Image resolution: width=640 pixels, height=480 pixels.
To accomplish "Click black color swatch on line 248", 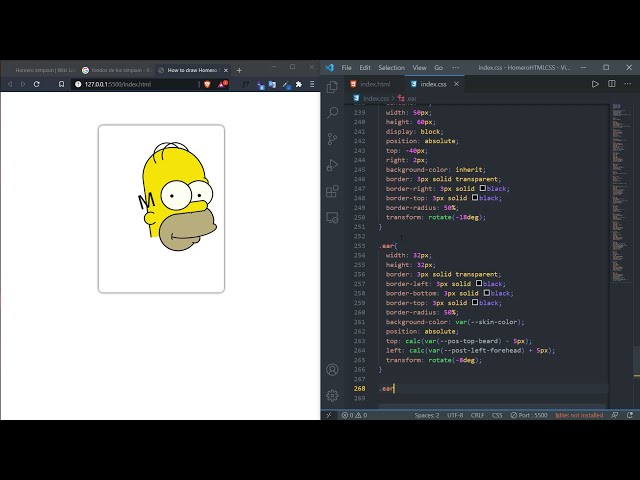I will pyautogui.click(x=475, y=198).
